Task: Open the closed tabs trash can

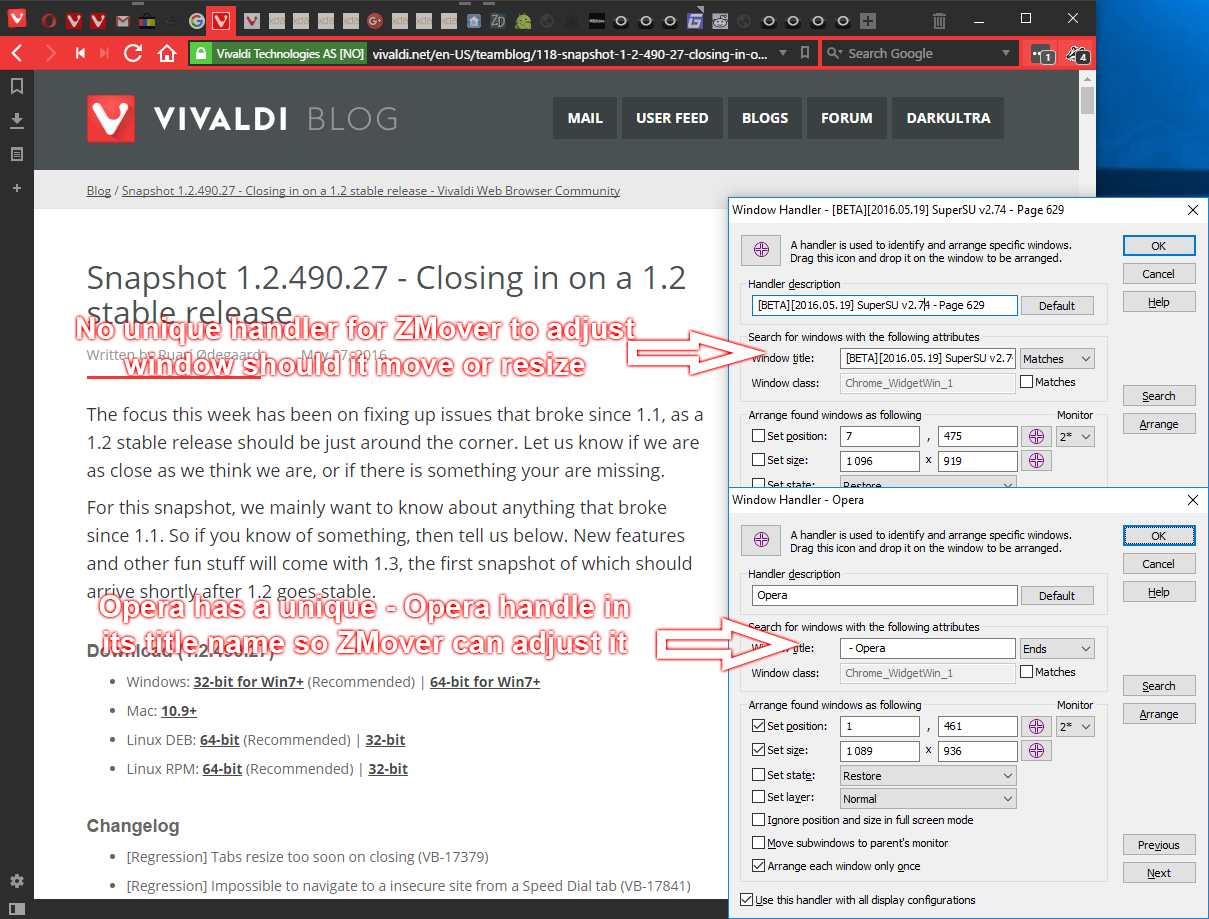Action: click(939, 20)
